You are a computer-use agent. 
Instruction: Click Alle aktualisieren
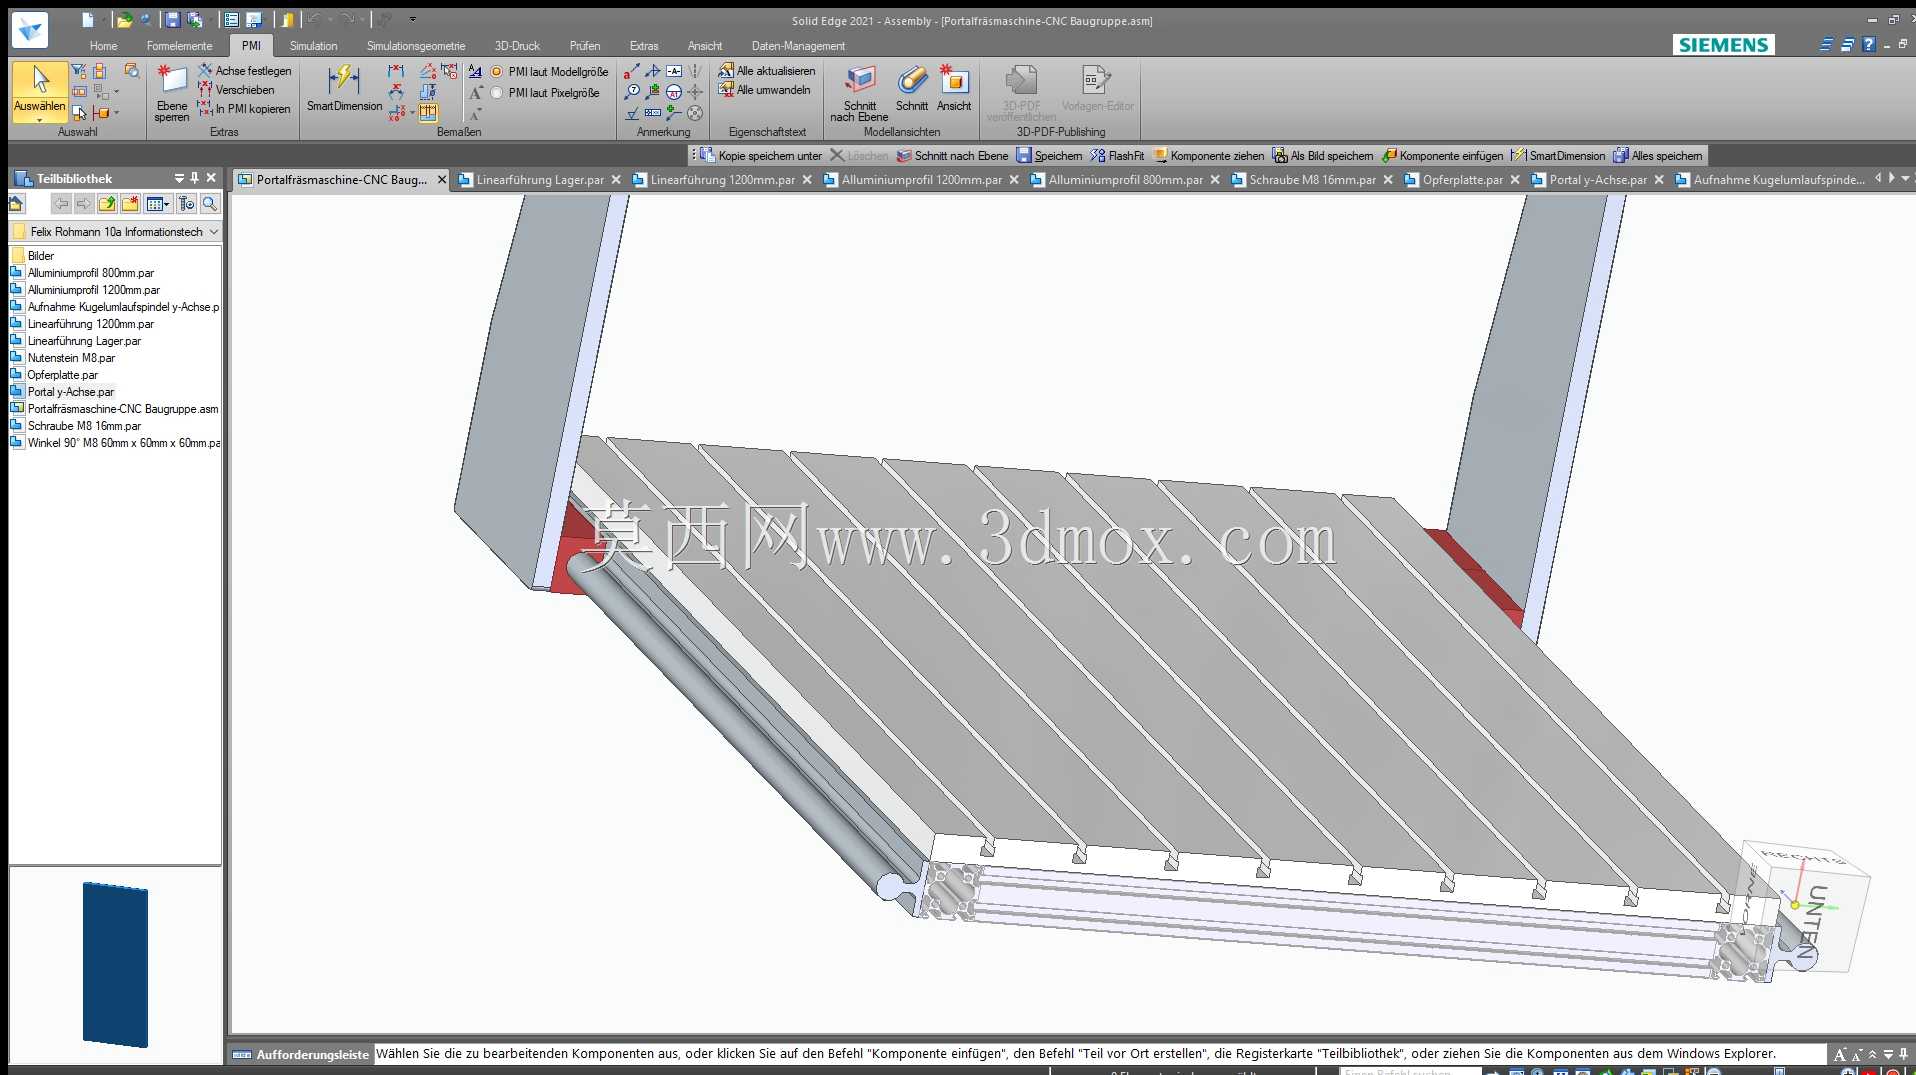(767, 71)
